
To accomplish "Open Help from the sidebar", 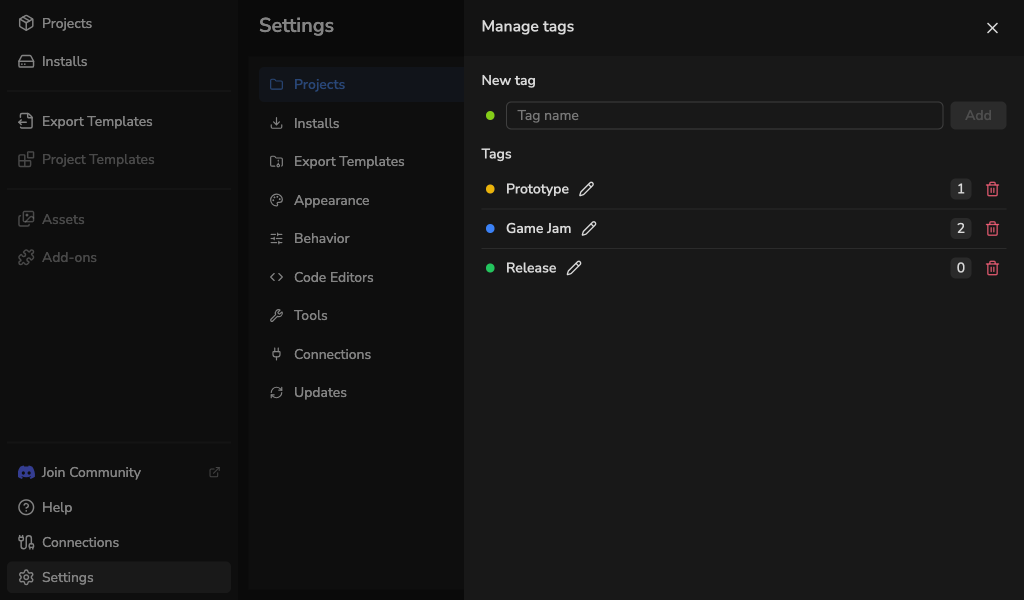I will 119,507.
